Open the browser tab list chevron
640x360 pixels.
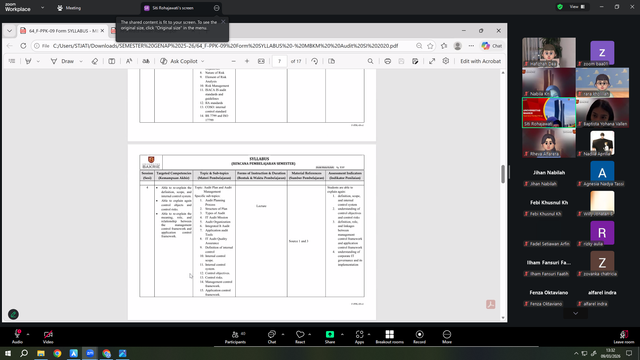coord(9,31)
